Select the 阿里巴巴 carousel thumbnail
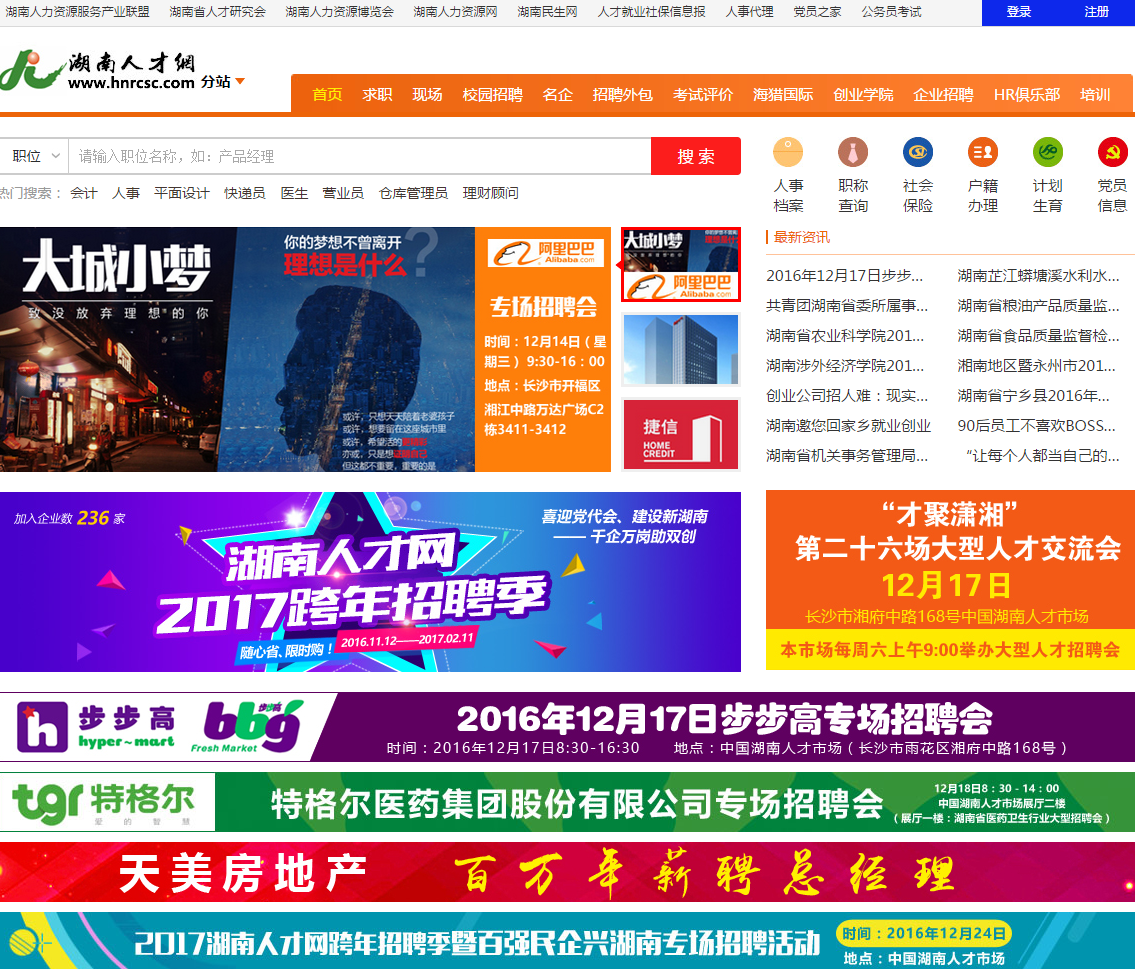 coord(680,264)
